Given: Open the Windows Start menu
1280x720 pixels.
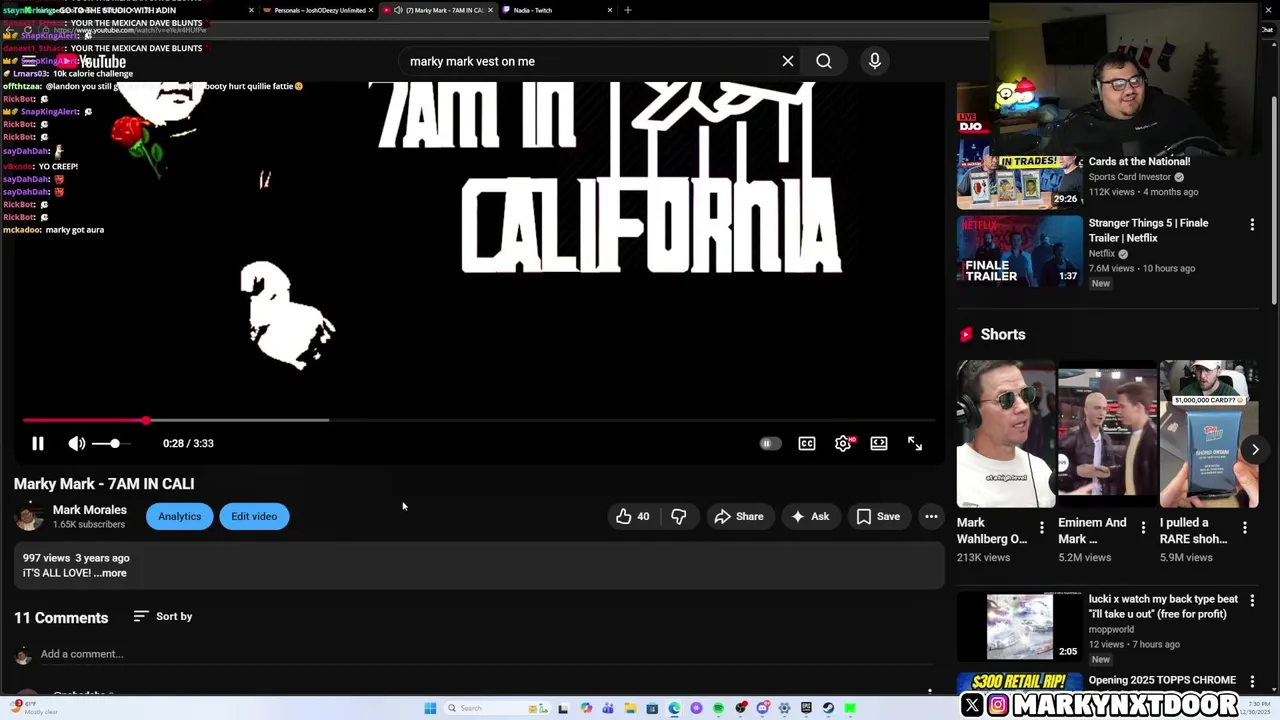Looking at the screenshot, I should [430, 708].
